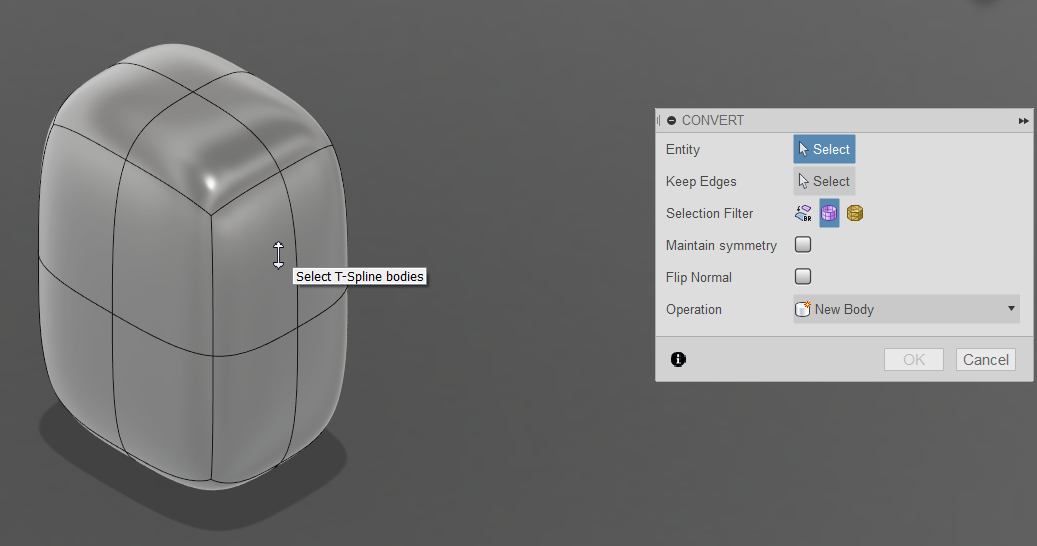Activate the Keep Edges Select button
Image resolution: width=1037 pixels, height=546 pixels.
click(x=824, y=181)
